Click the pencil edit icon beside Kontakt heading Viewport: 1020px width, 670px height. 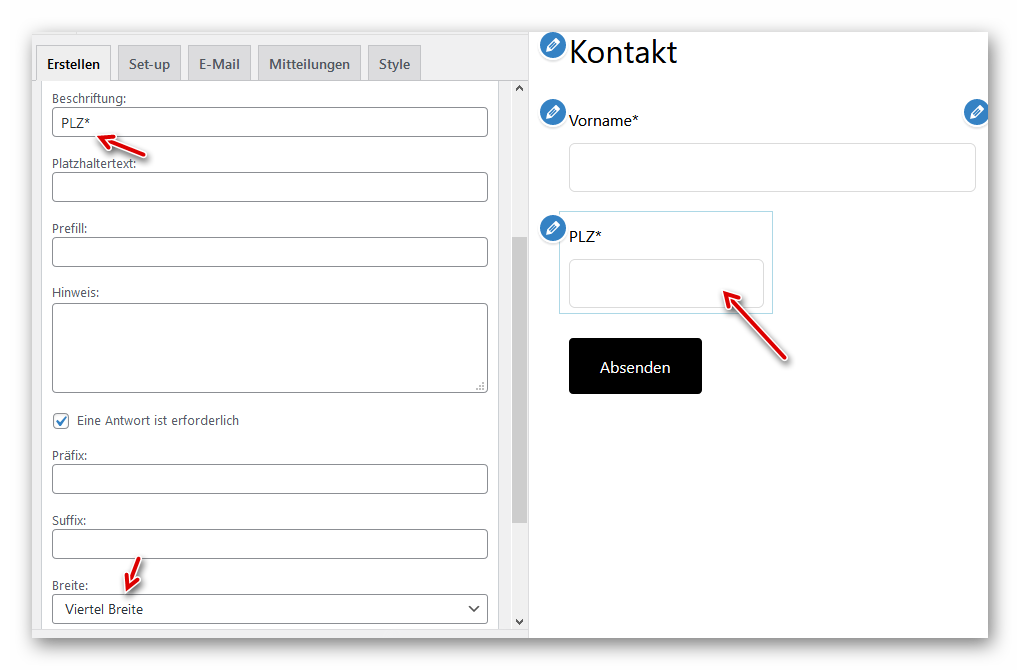(x=552, y=45)
